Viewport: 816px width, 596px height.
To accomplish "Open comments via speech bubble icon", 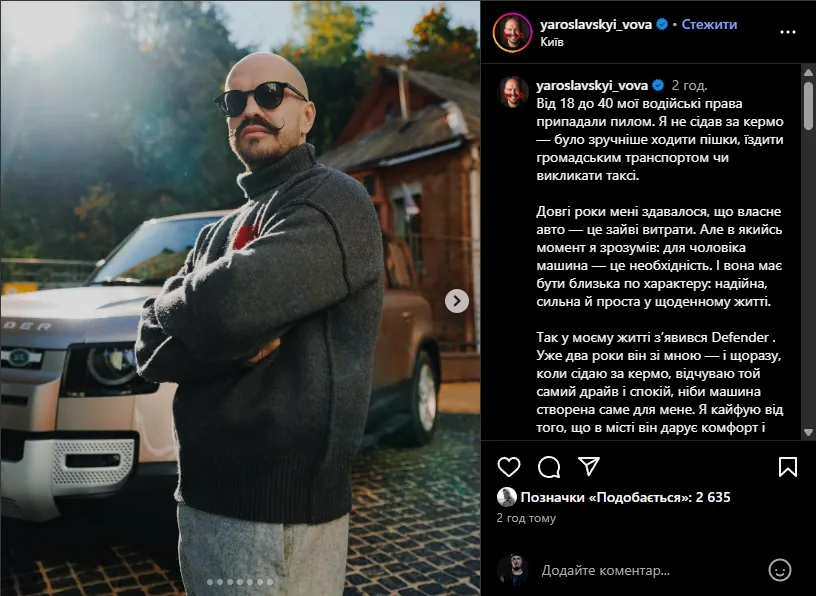I will pyautogui.click(x=549, y=467).
